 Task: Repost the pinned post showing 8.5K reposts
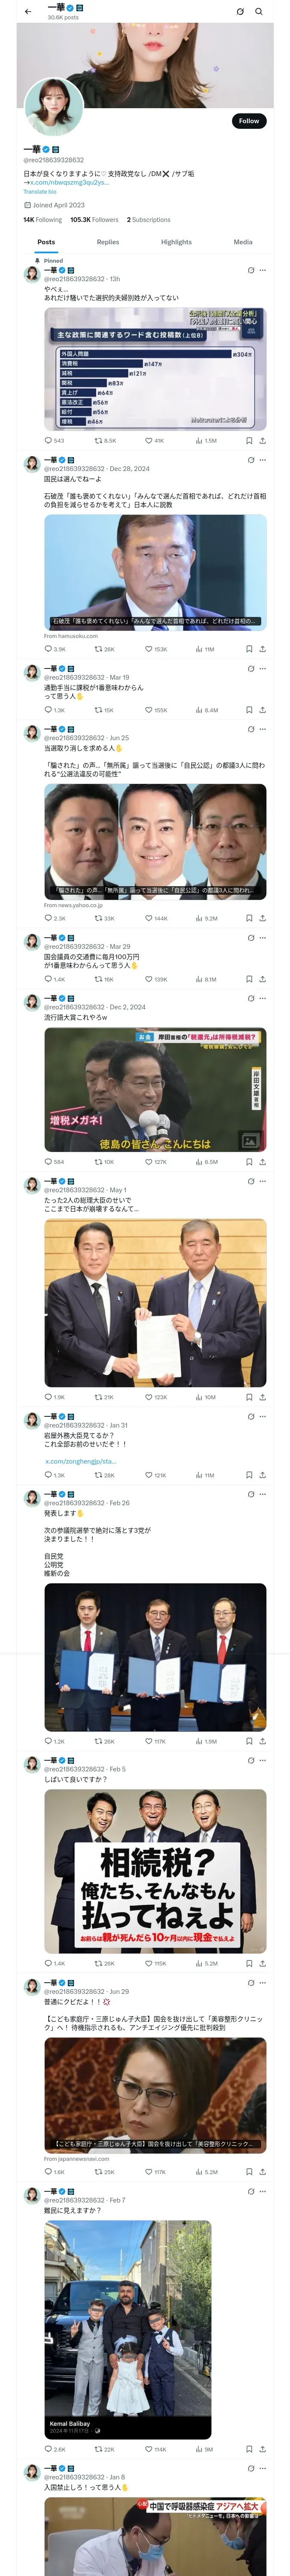tap(105, 440)
